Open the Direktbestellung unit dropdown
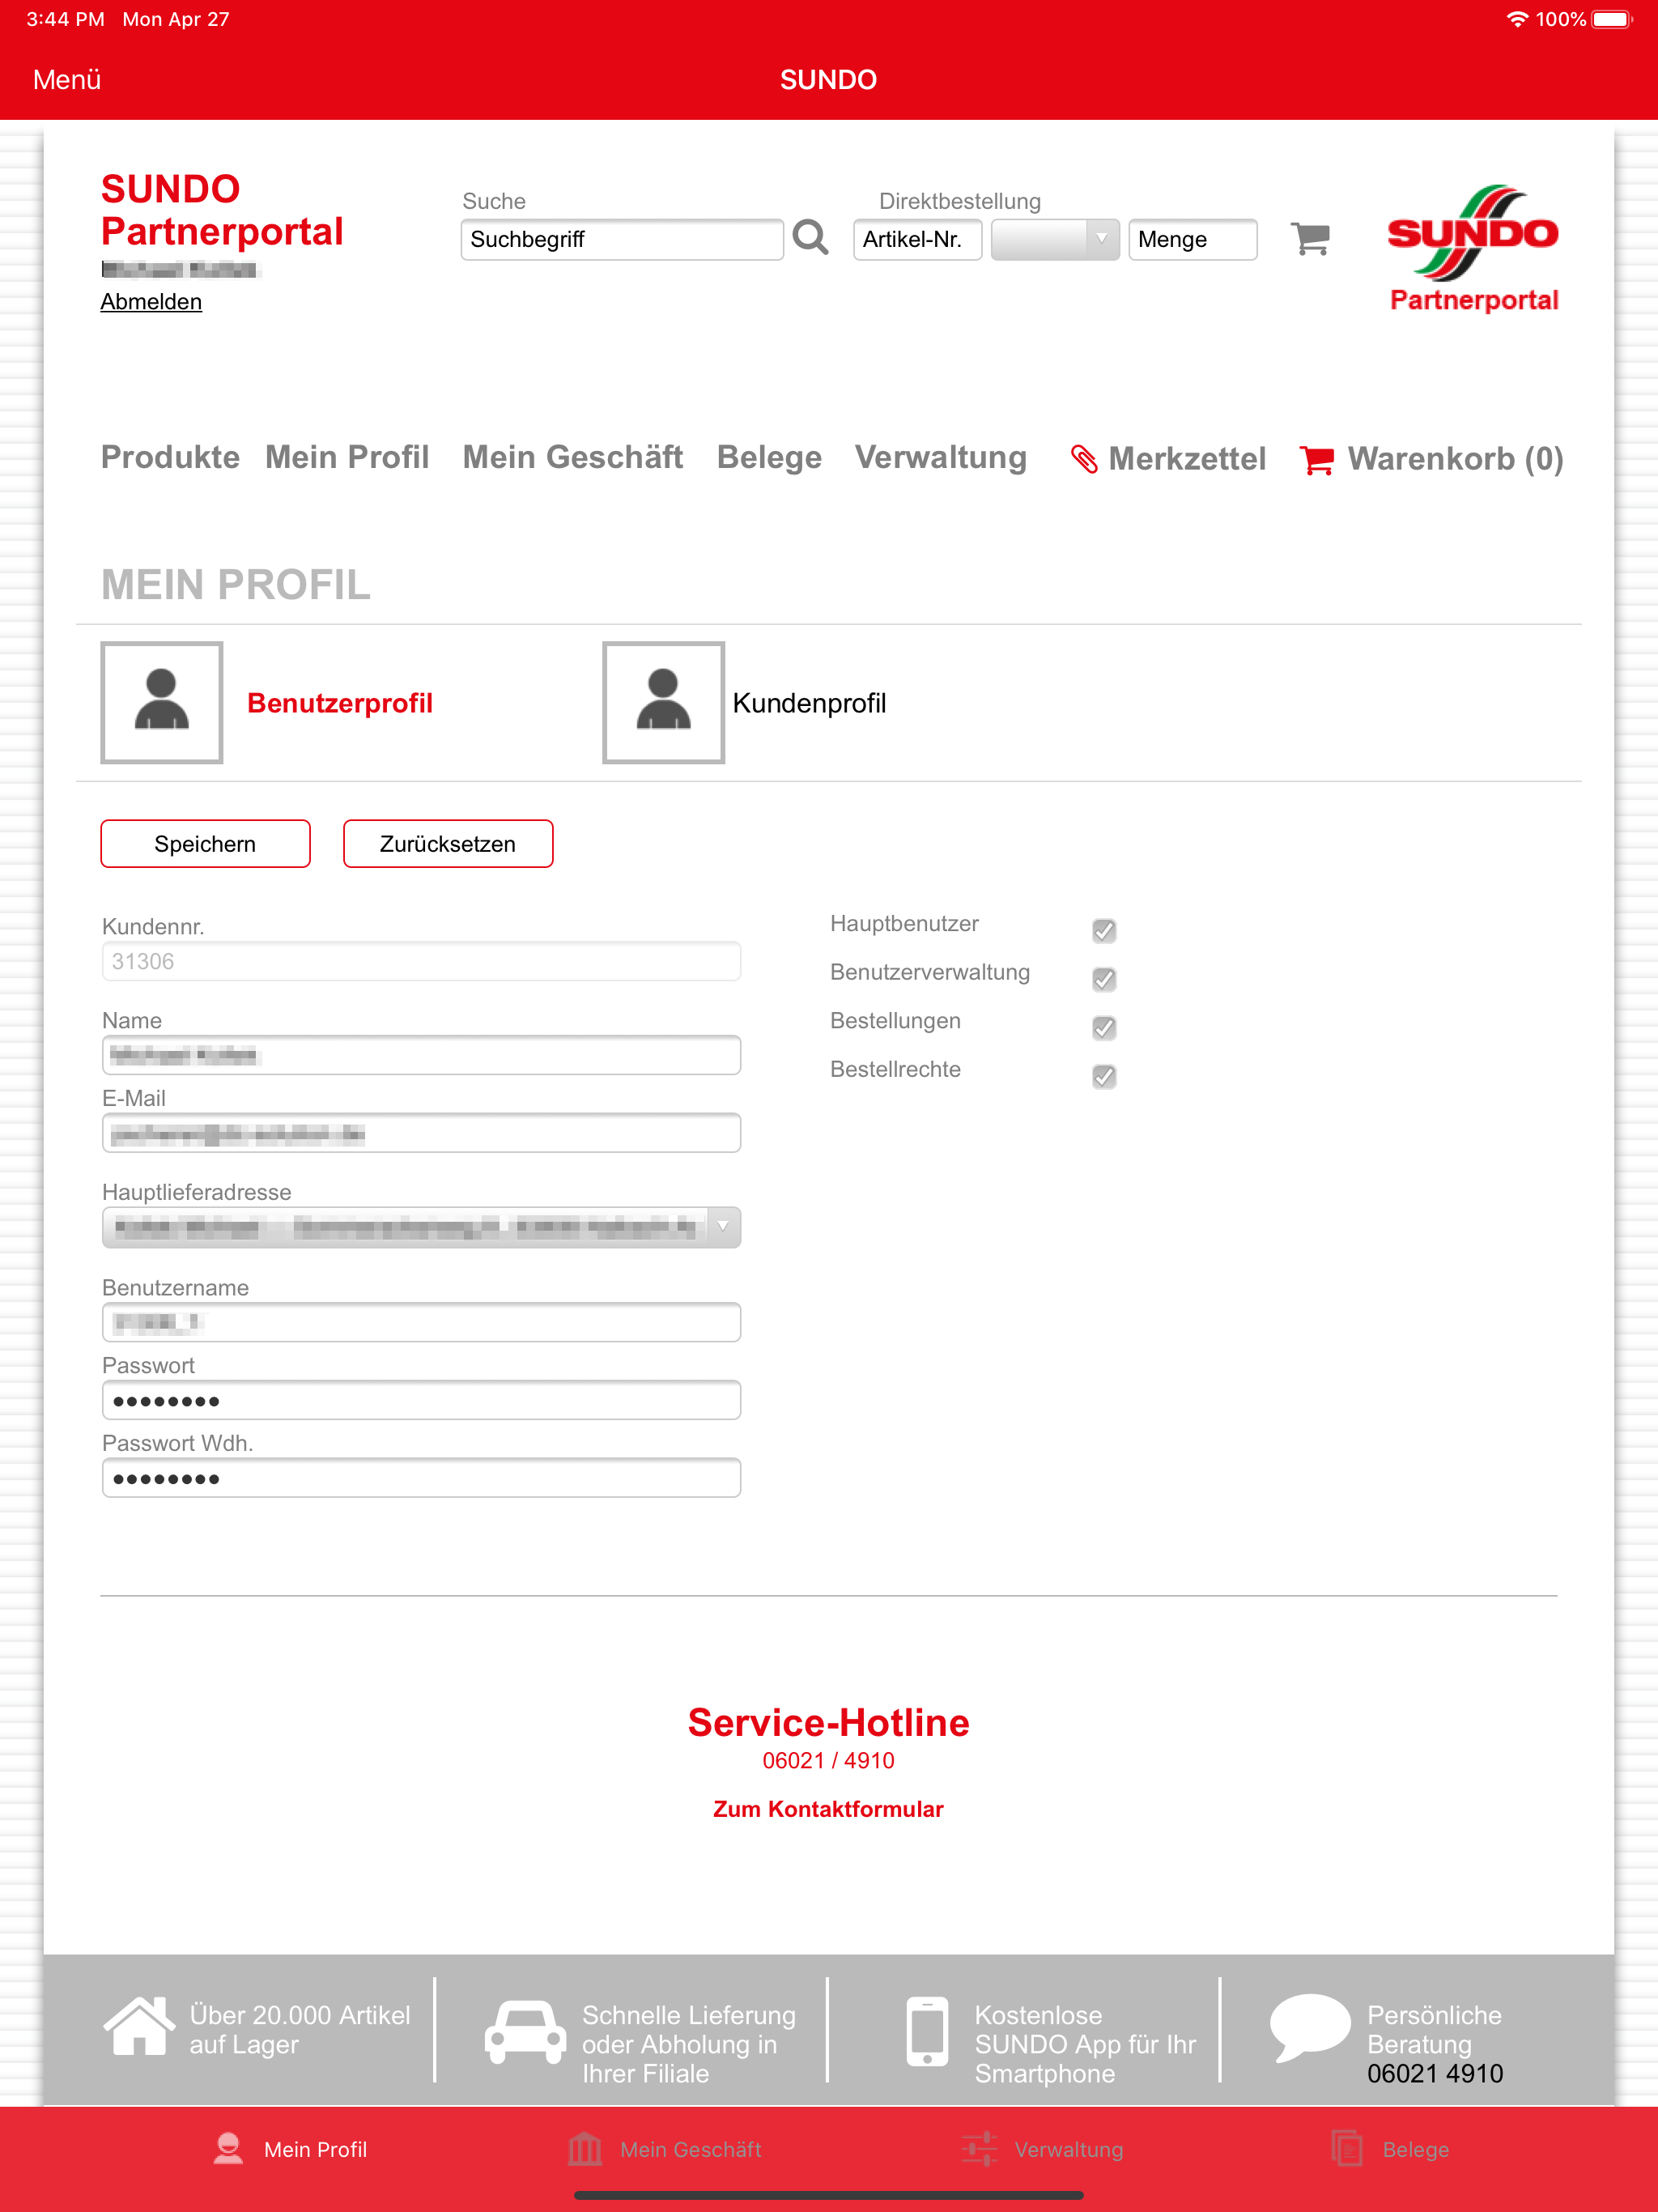This screenshot has height=2212, width=1658. tap(1055, 239)
